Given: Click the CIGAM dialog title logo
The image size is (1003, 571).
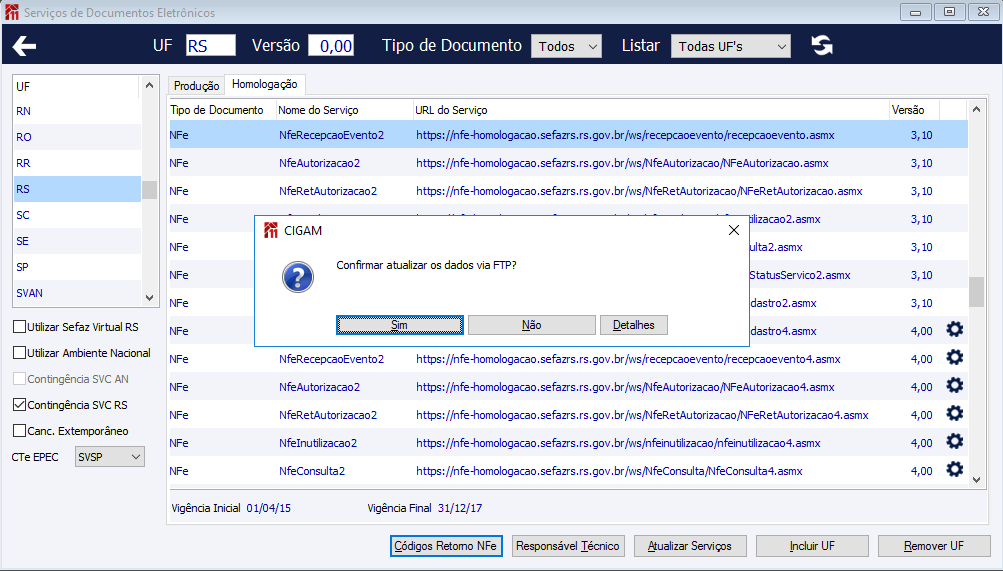Looking at the screenshot, I should 271,230.
